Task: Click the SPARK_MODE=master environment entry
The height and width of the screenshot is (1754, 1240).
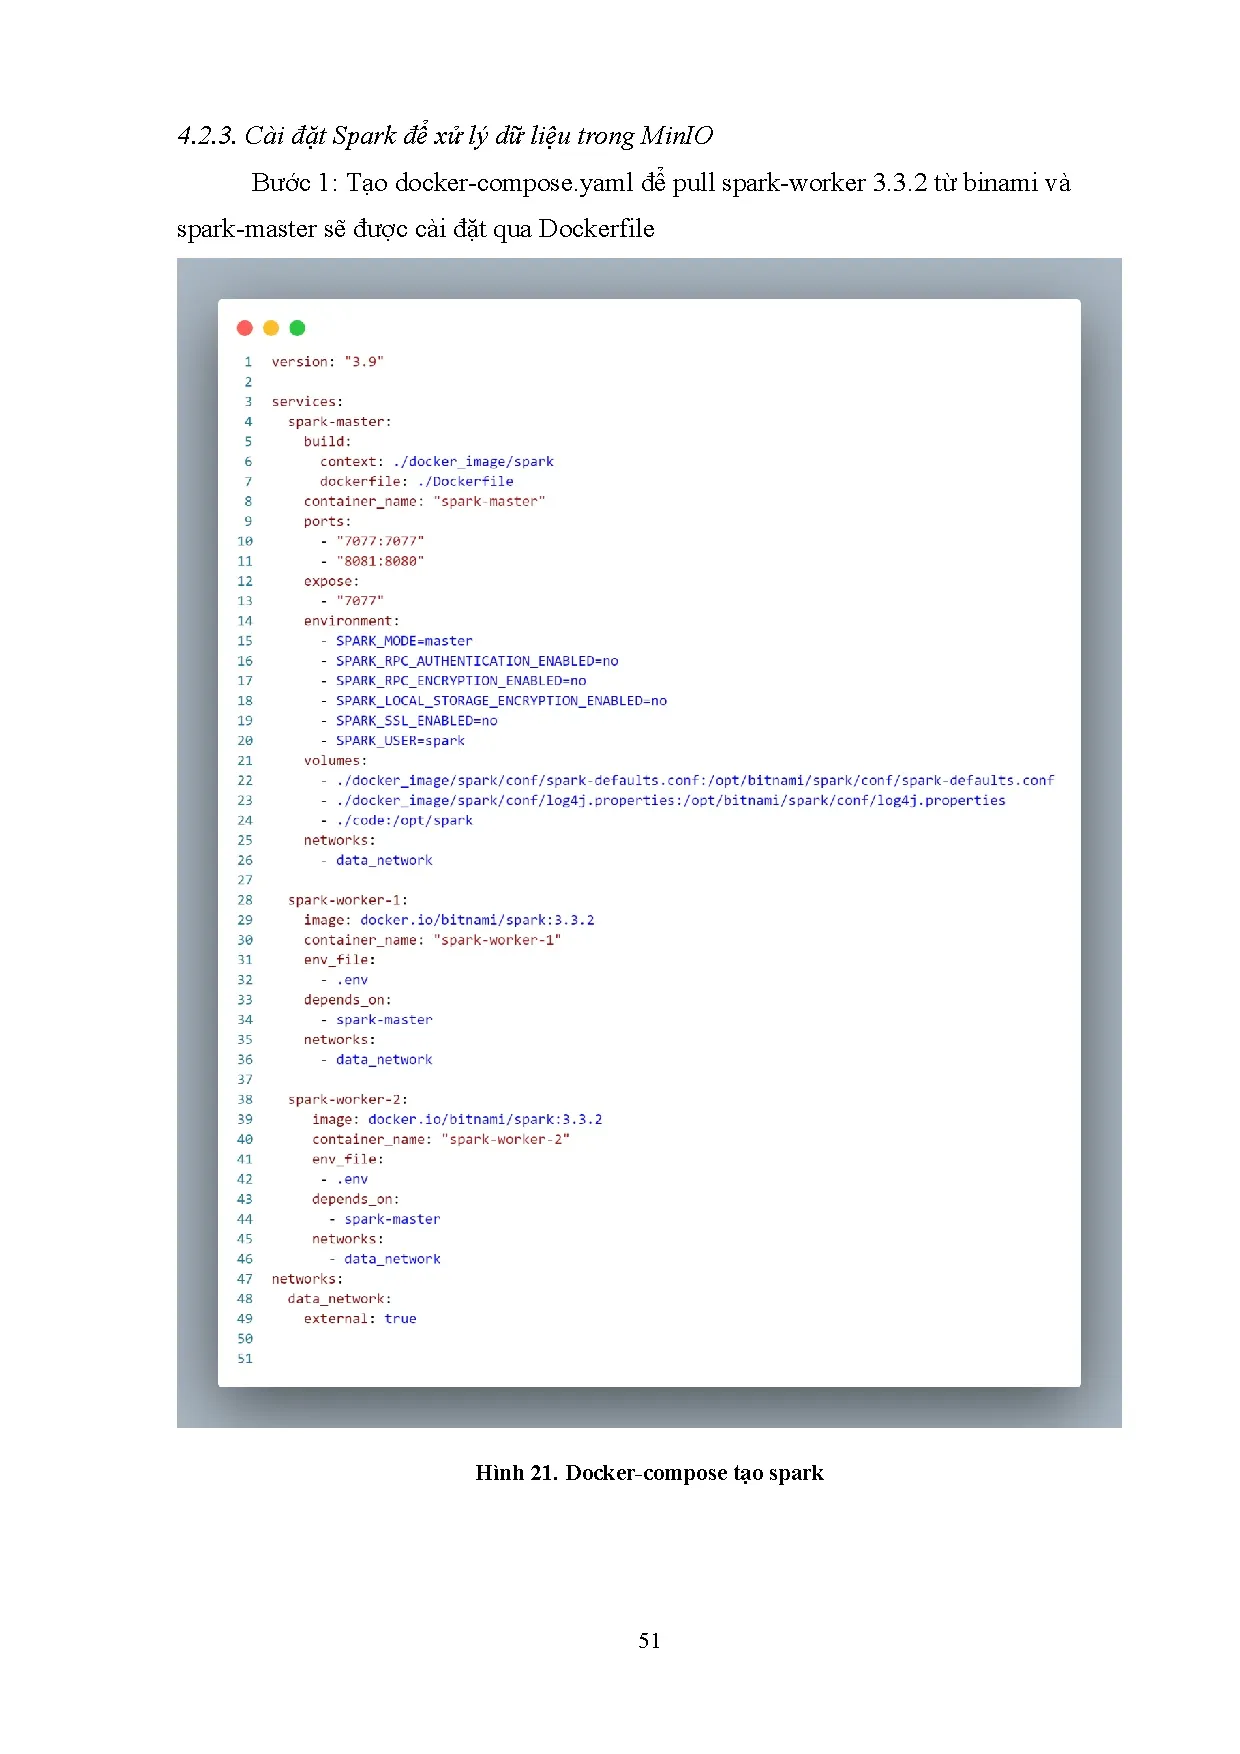Action: [x=404, y=641]
